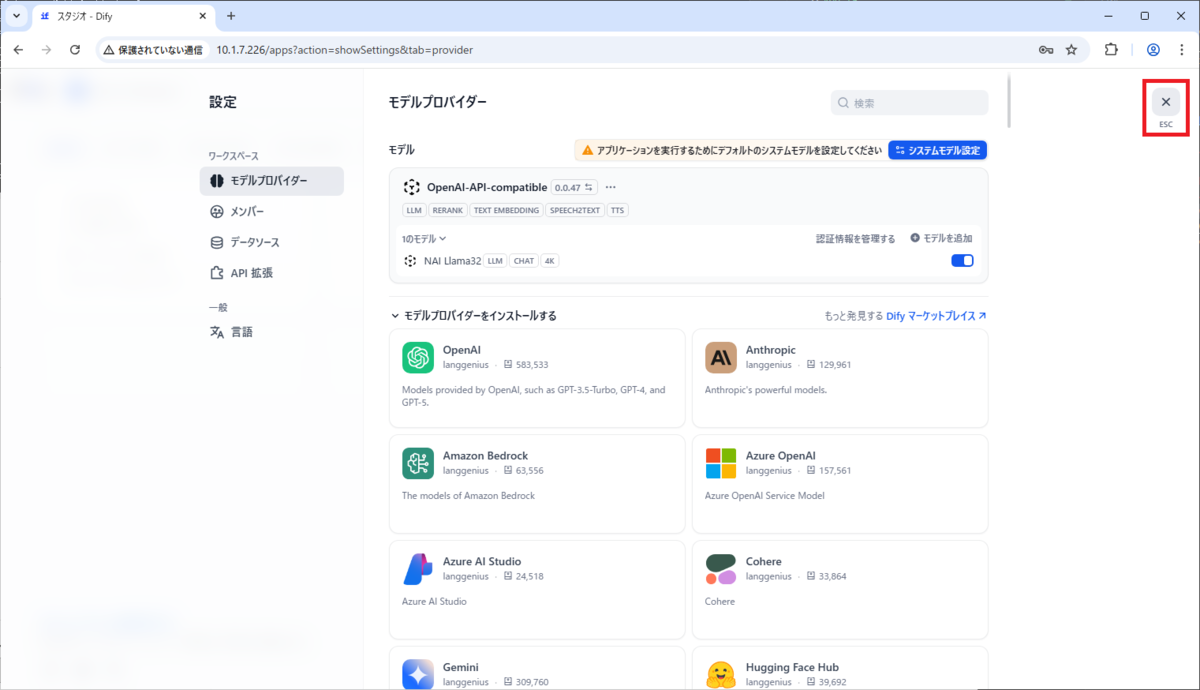The image size is (1200, 690).
Task: Click the OpenAI provider logo
Action: coord(418,358)
